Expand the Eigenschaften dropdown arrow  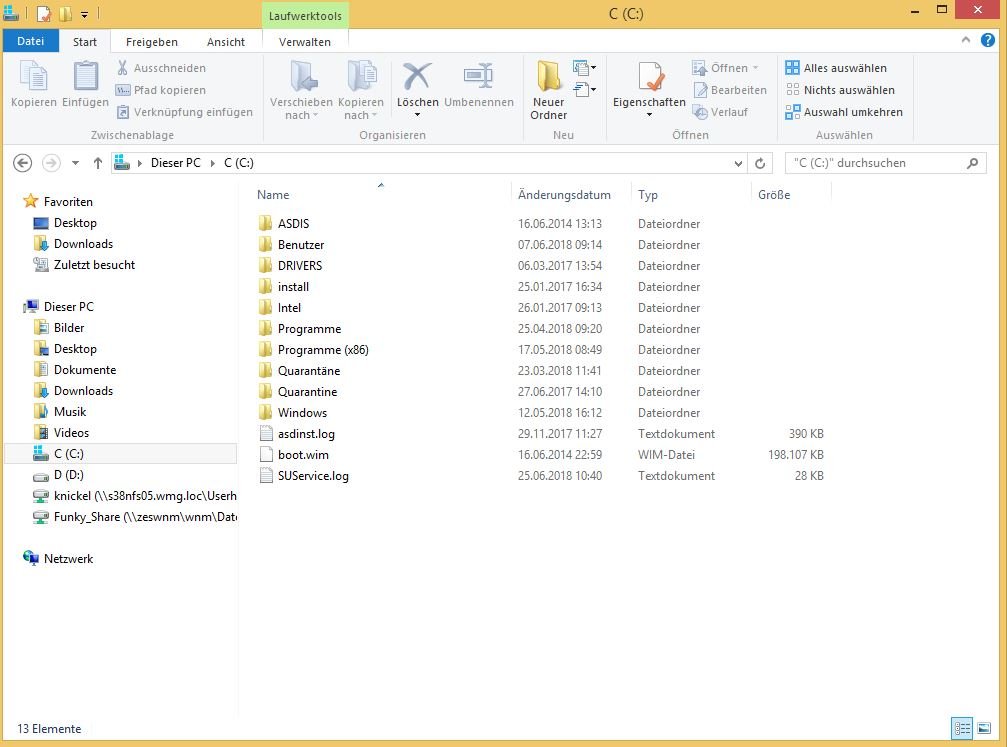[x=649, y=115]
